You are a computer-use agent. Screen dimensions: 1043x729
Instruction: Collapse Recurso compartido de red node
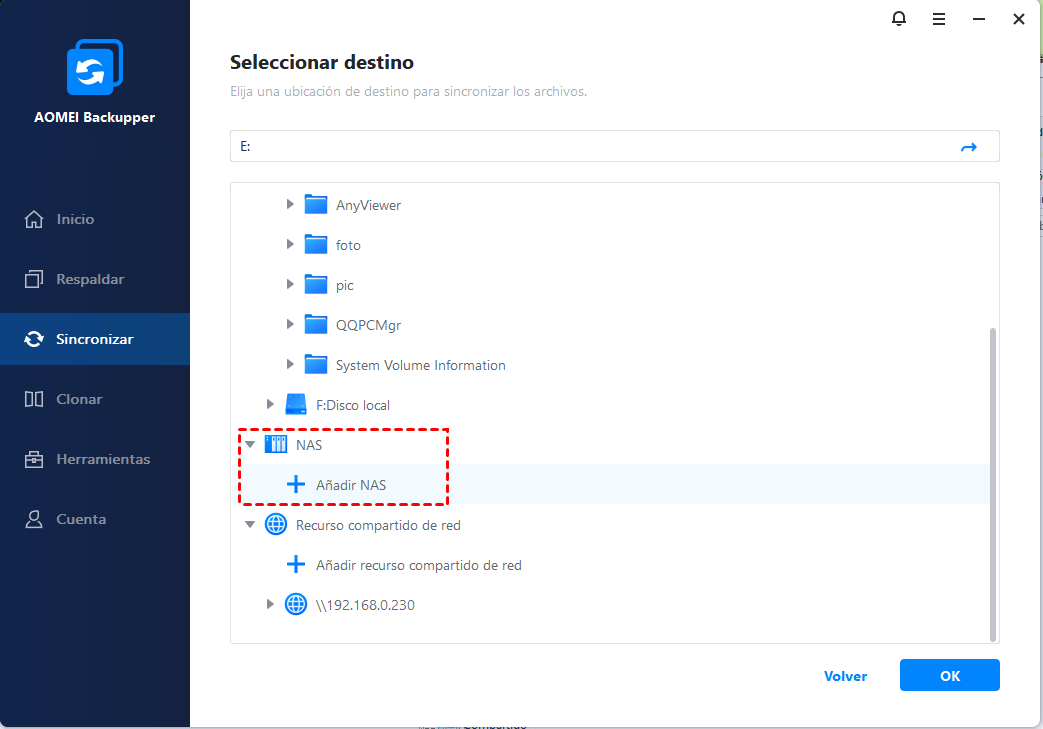250,524
